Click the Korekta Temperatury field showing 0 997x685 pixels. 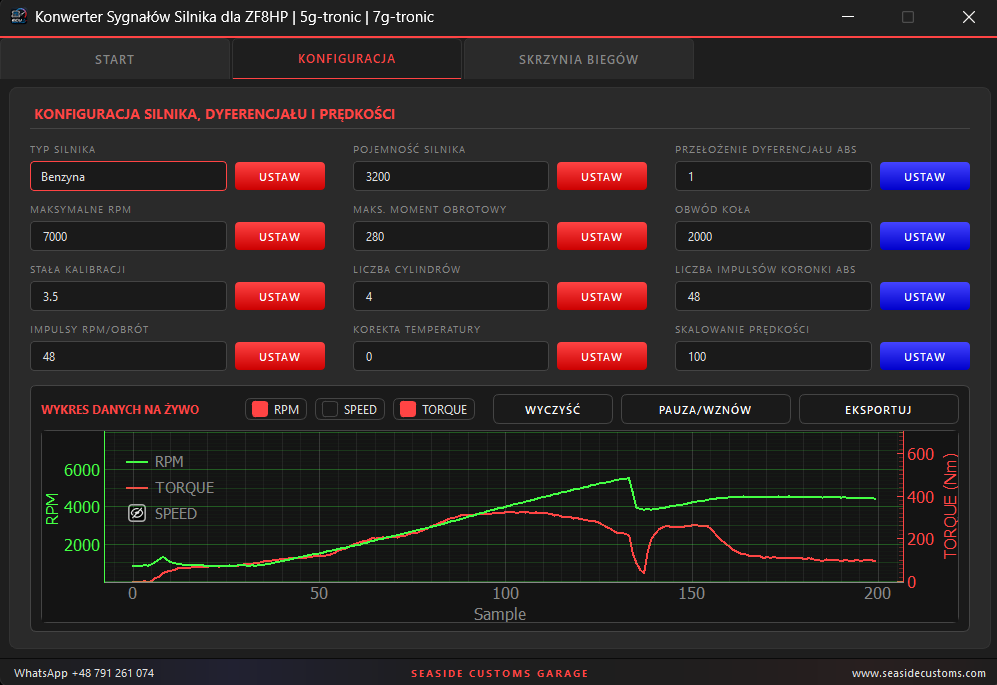(451, 356)
